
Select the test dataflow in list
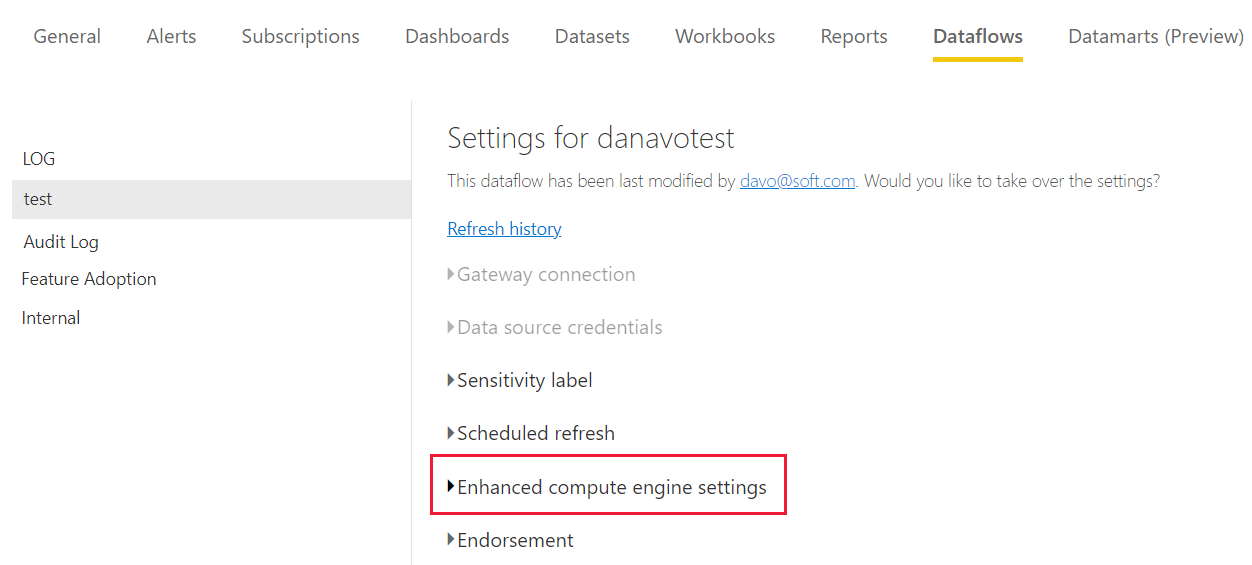coord(38,199)
